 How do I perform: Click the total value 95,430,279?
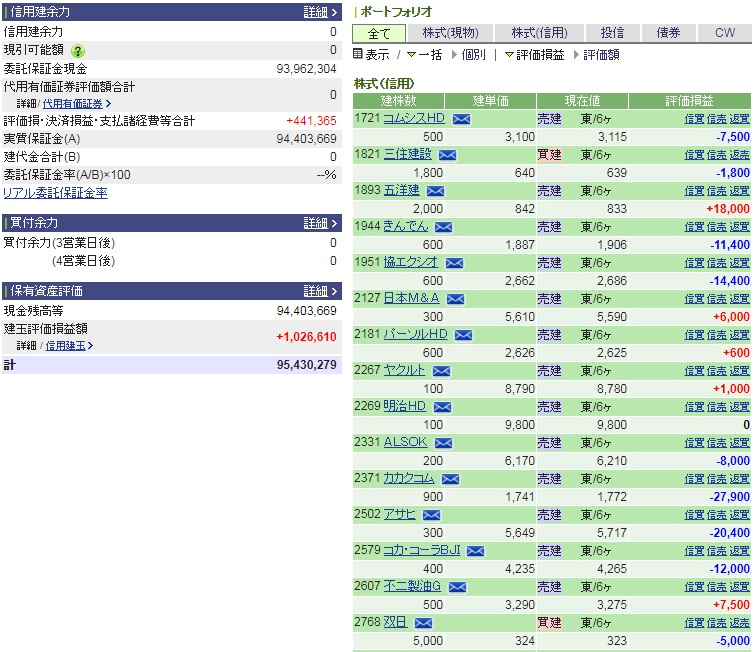[x=306, y=365]
